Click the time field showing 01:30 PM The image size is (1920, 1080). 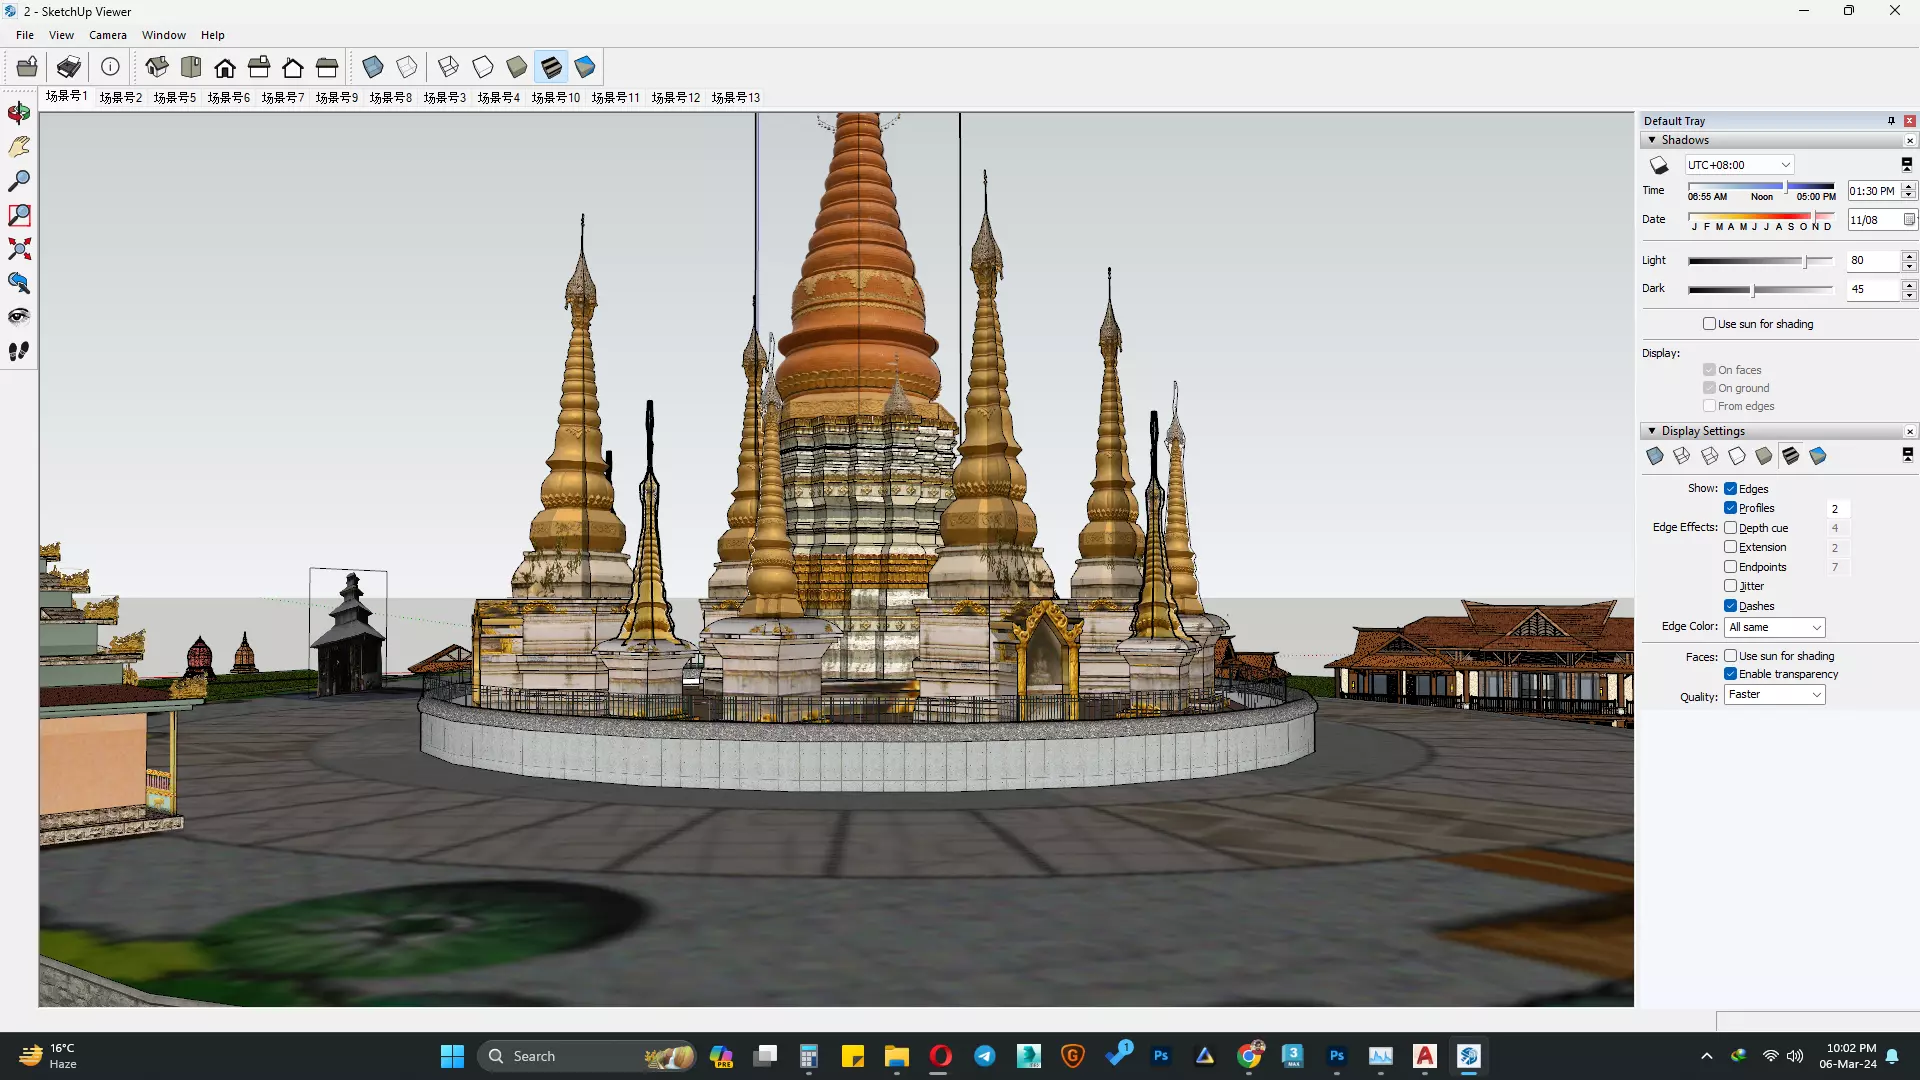click(x=1872, y=191)
